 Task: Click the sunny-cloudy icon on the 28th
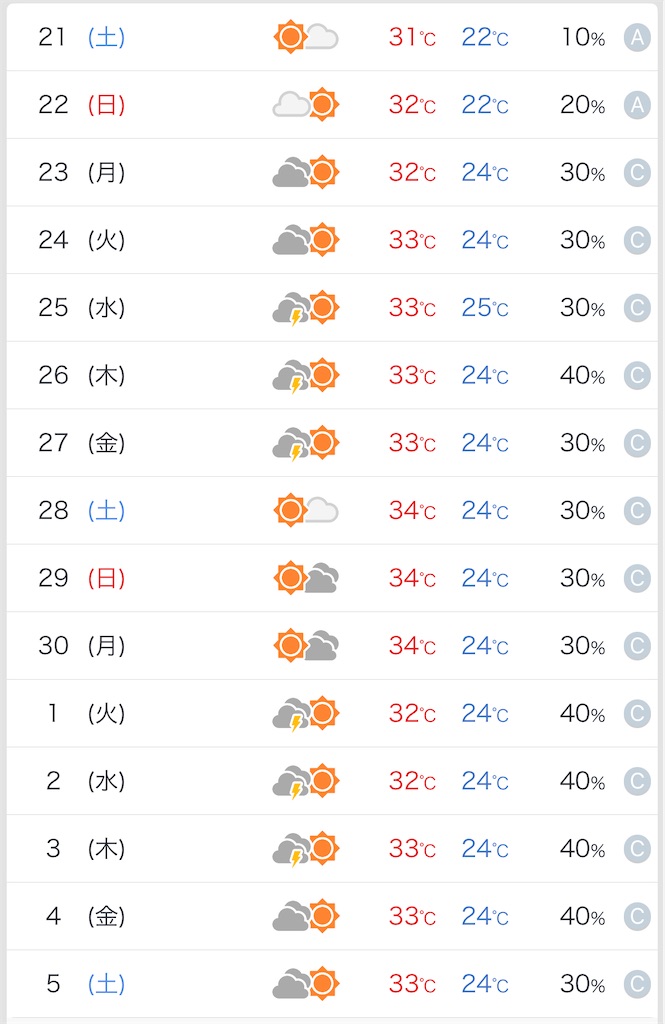pos(306,510)
